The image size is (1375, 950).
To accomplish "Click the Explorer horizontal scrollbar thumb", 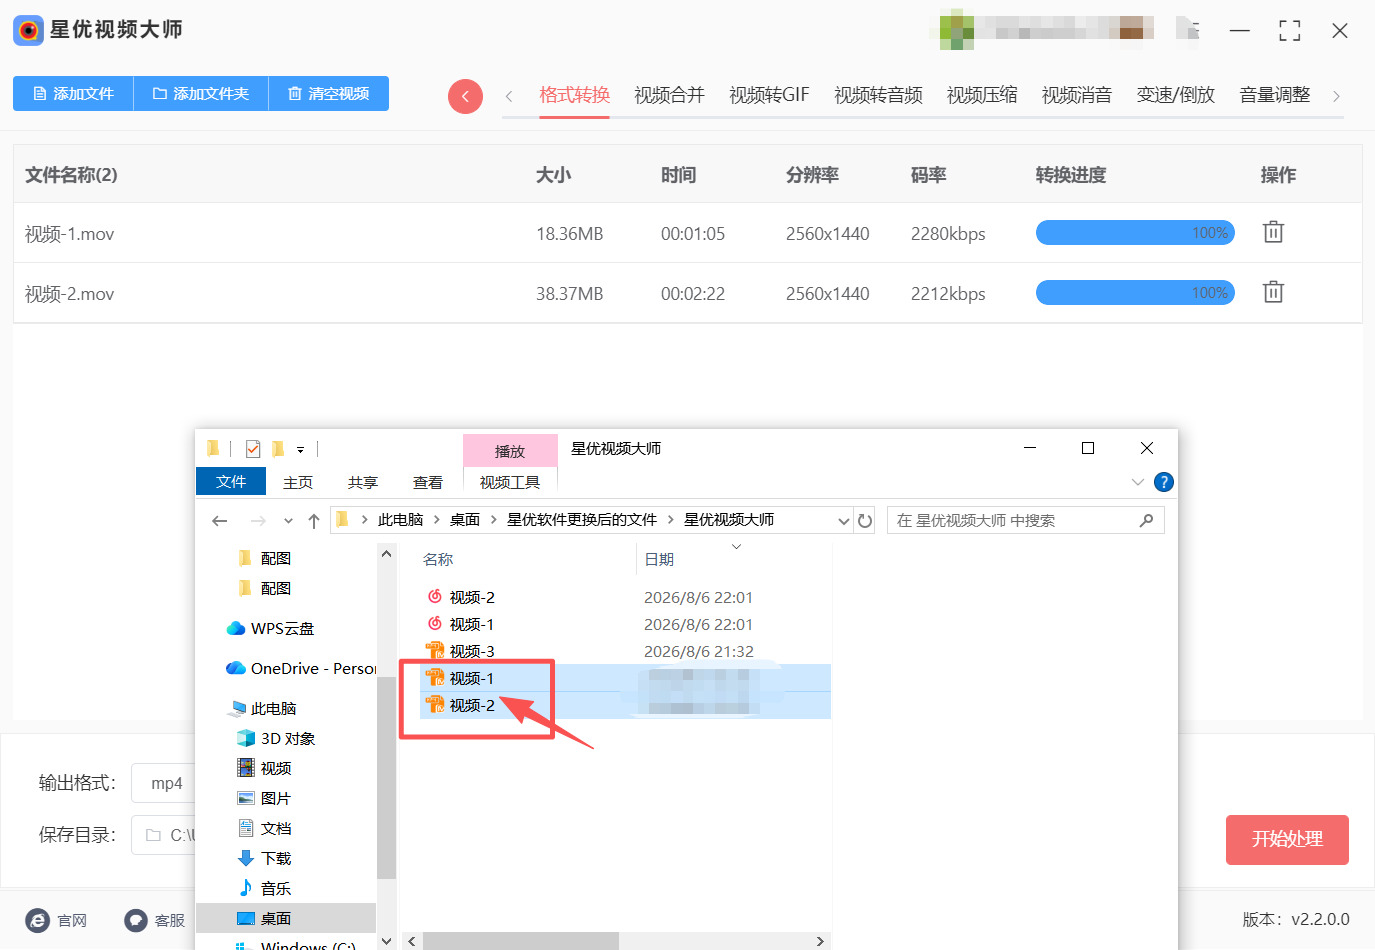I will click(x=521, y=941).
